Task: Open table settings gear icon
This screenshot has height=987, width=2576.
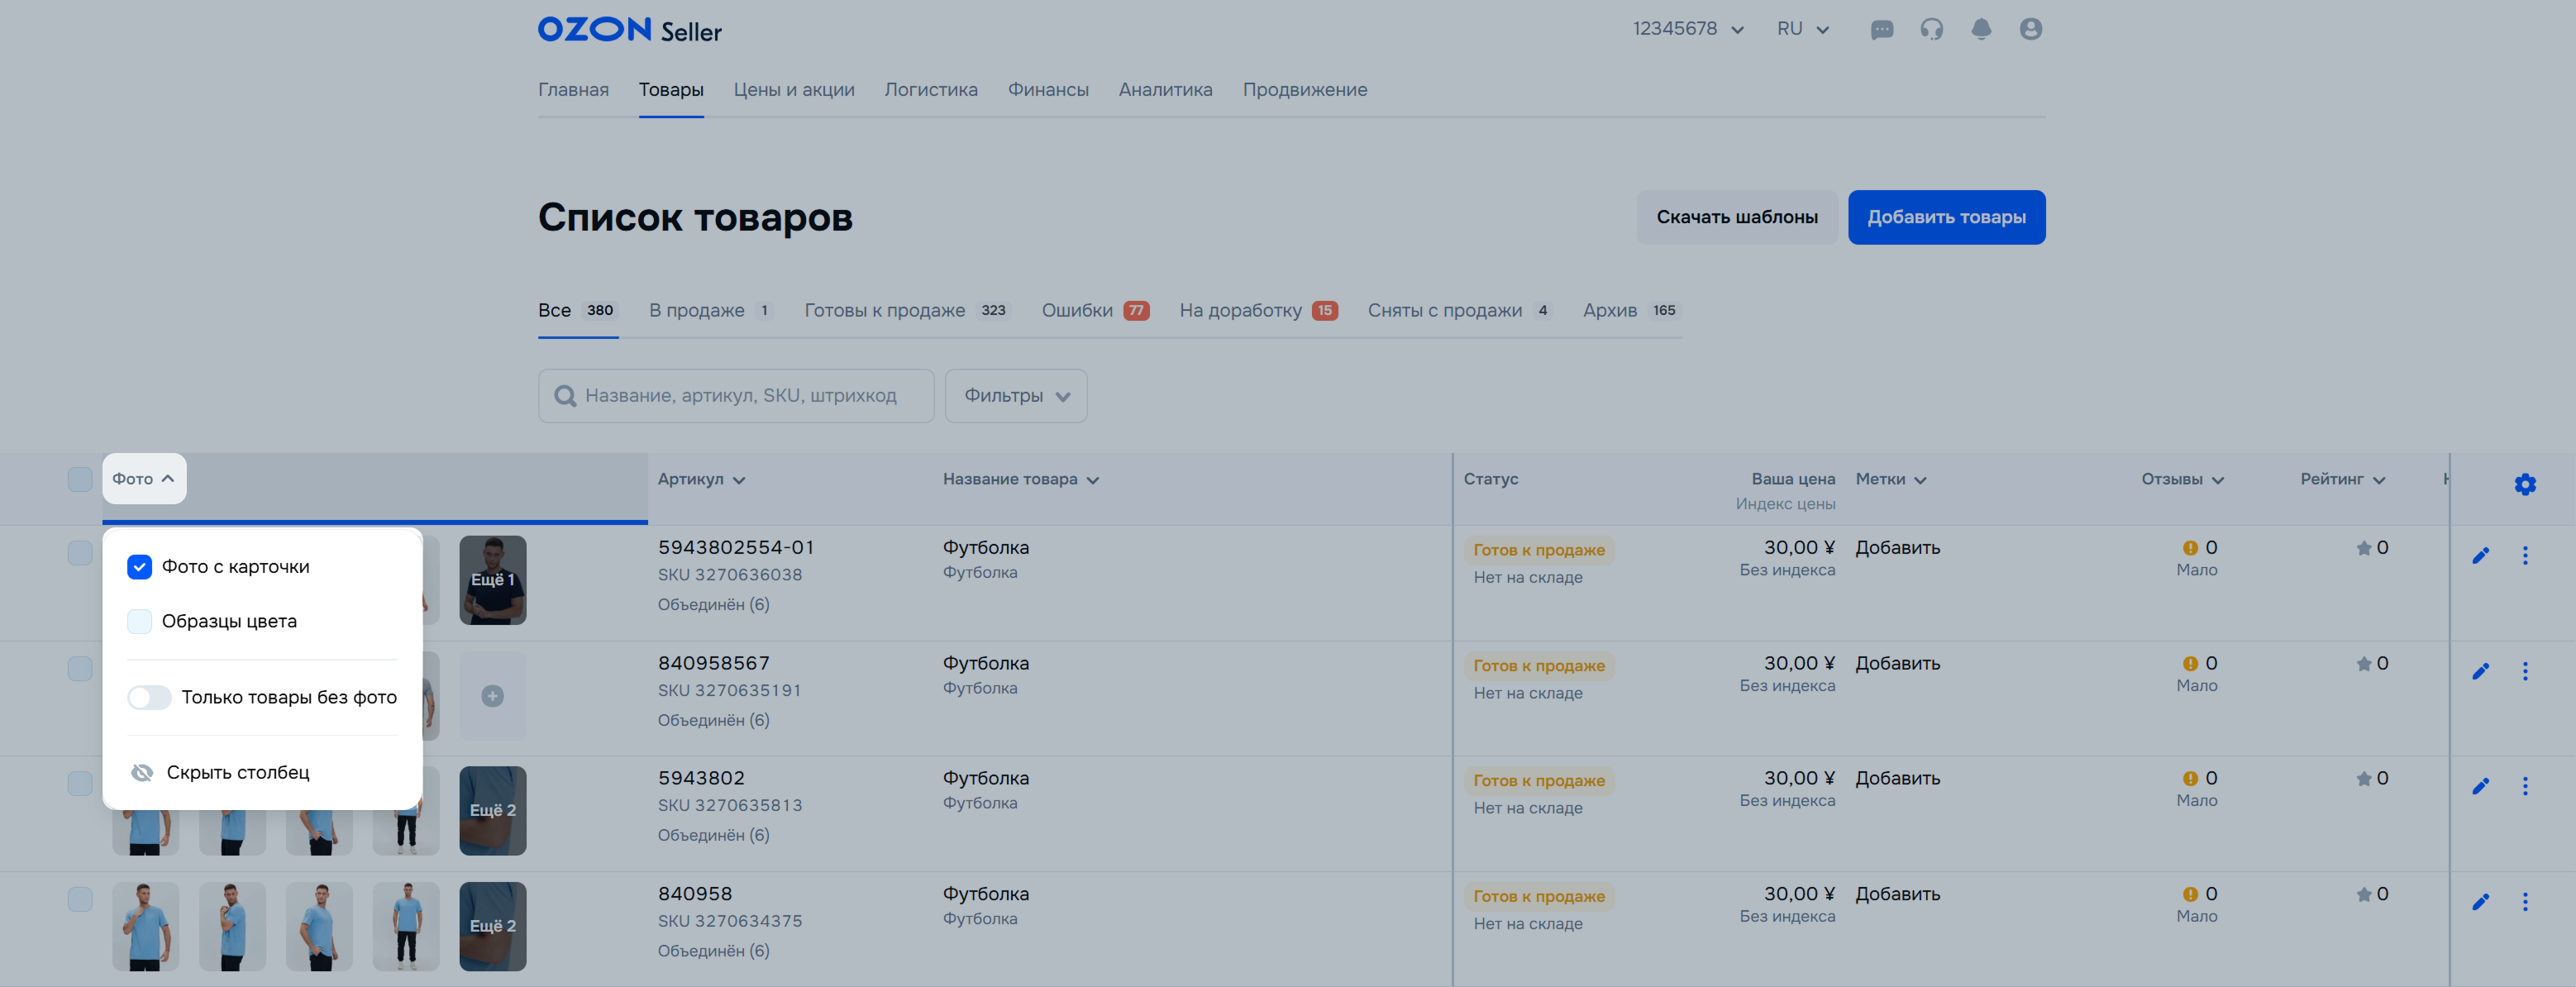Action: click(2524, 485)
